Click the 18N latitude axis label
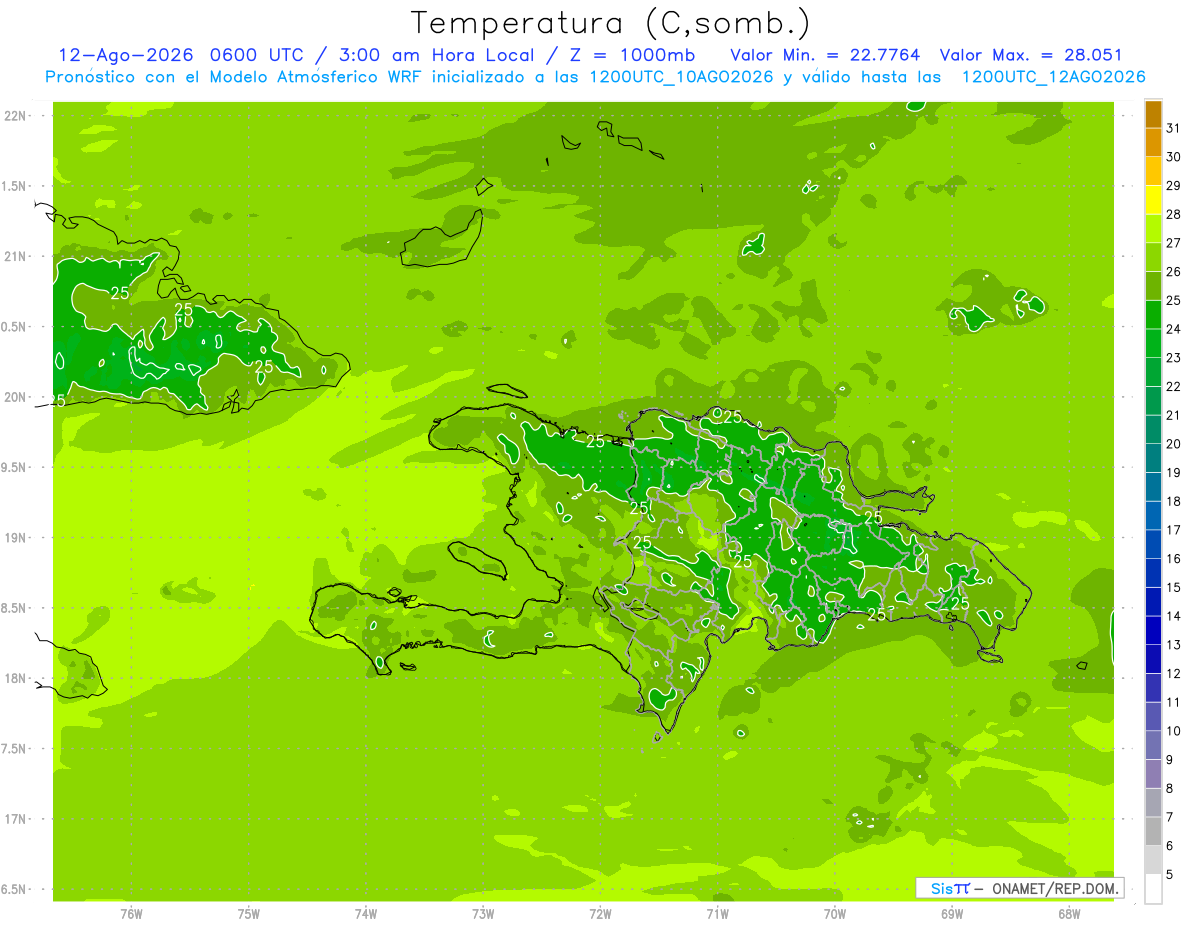The width and height of the screenshot is (1200, 927). click(14, 678)
